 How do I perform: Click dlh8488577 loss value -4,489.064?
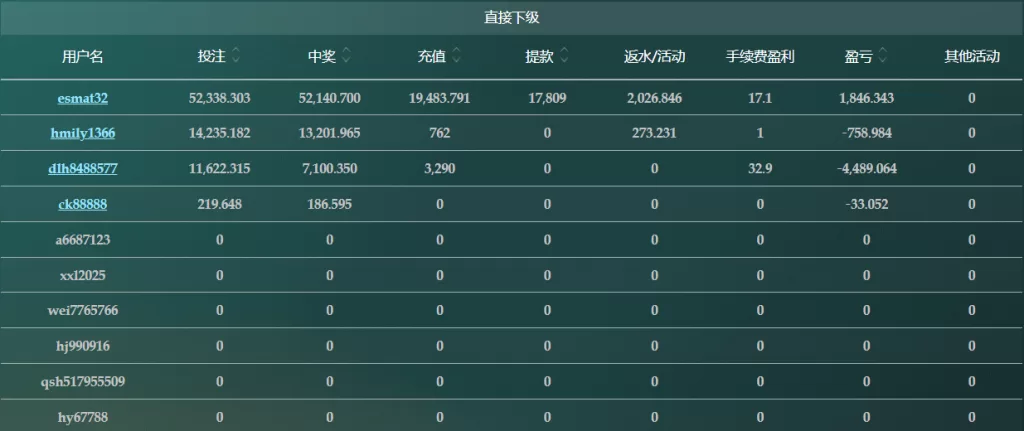[867, 168]
